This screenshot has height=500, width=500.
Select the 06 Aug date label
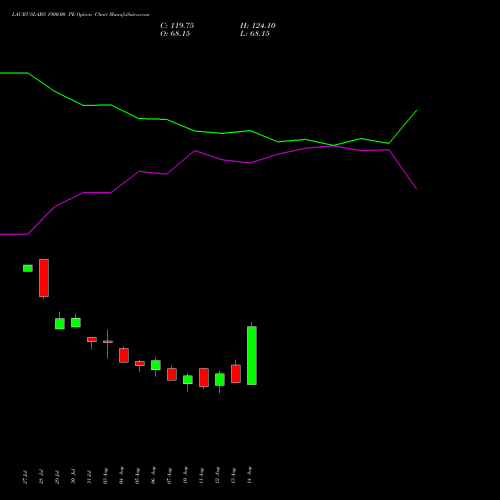[153, 476]
